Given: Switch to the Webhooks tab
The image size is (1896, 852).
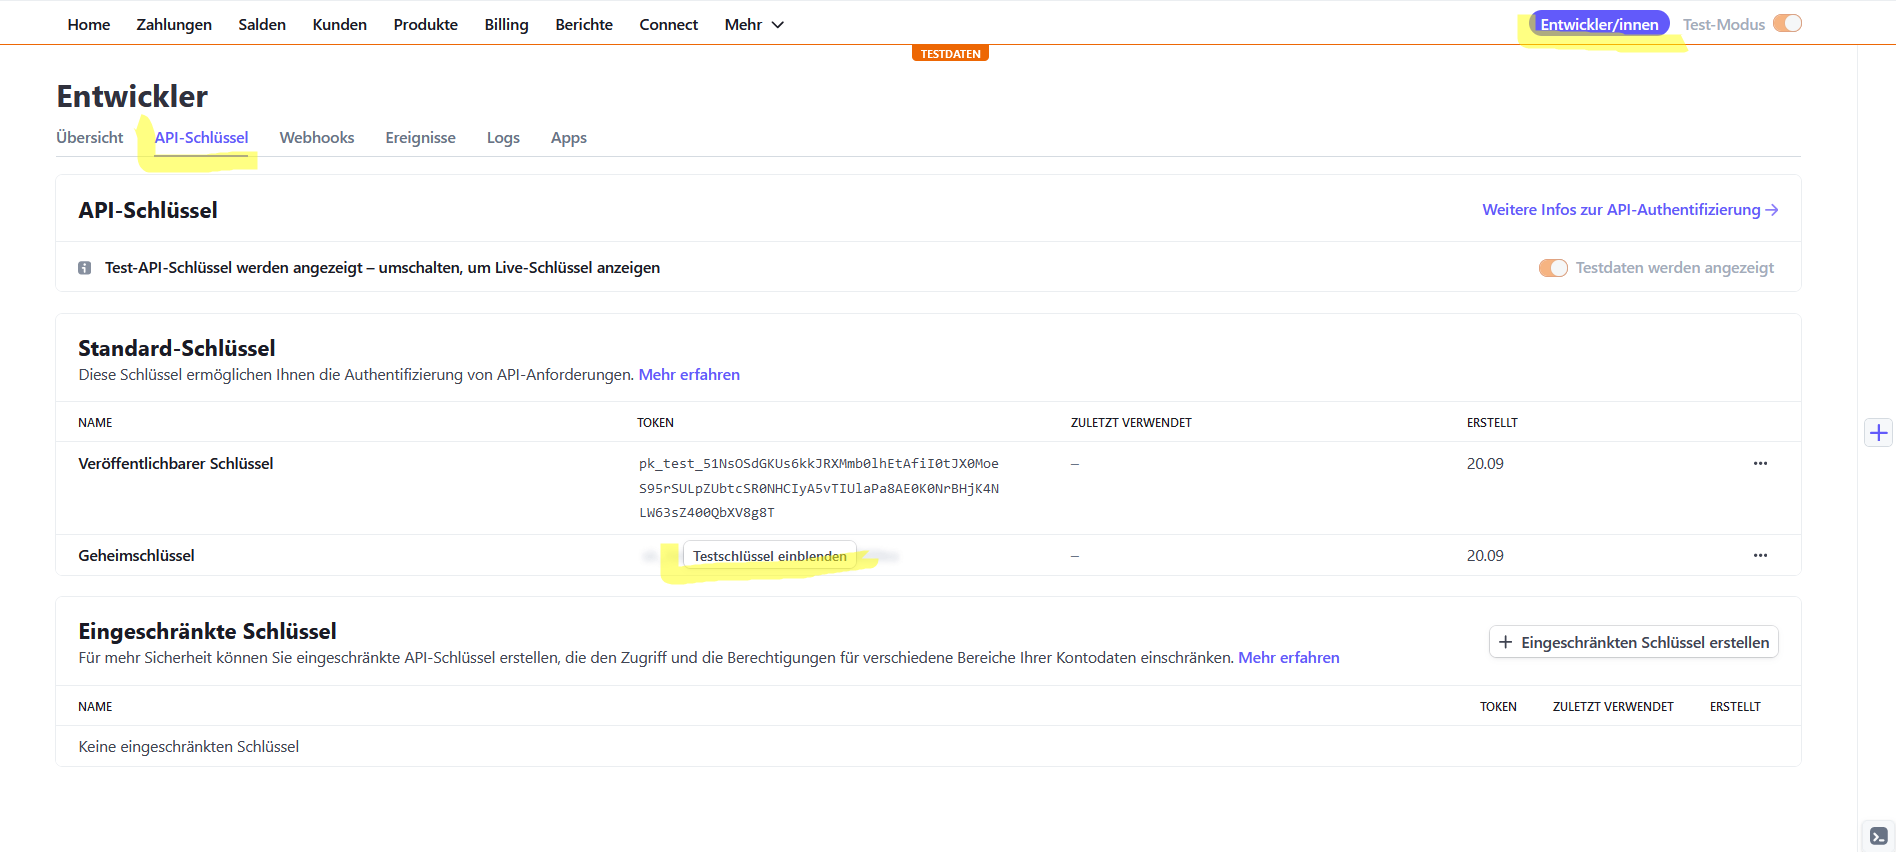Looking at the screenshot, I should [316, 138].
